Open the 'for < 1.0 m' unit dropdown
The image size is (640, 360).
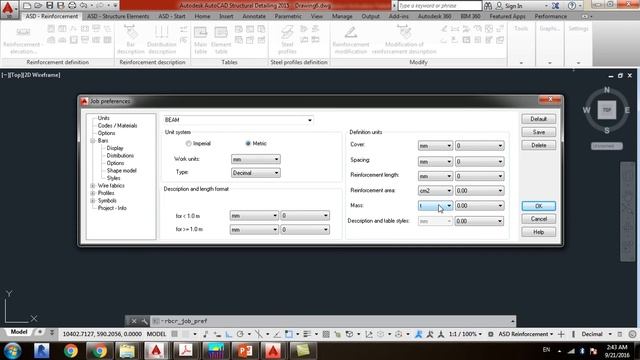254,216
